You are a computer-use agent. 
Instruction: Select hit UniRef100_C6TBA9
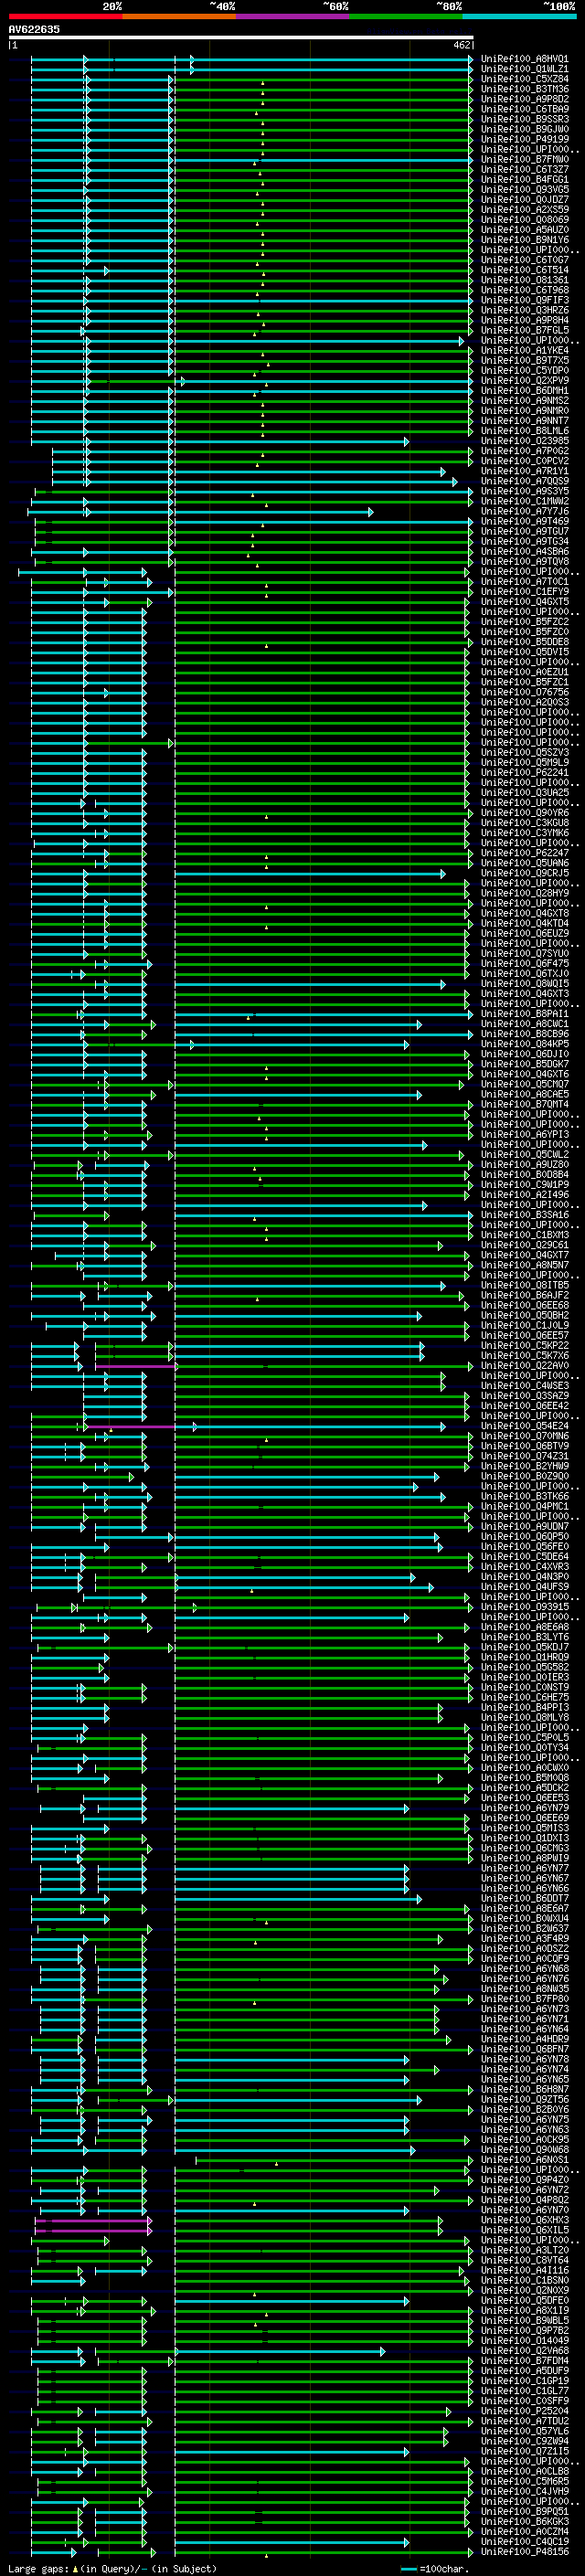[x=525, y=109]
